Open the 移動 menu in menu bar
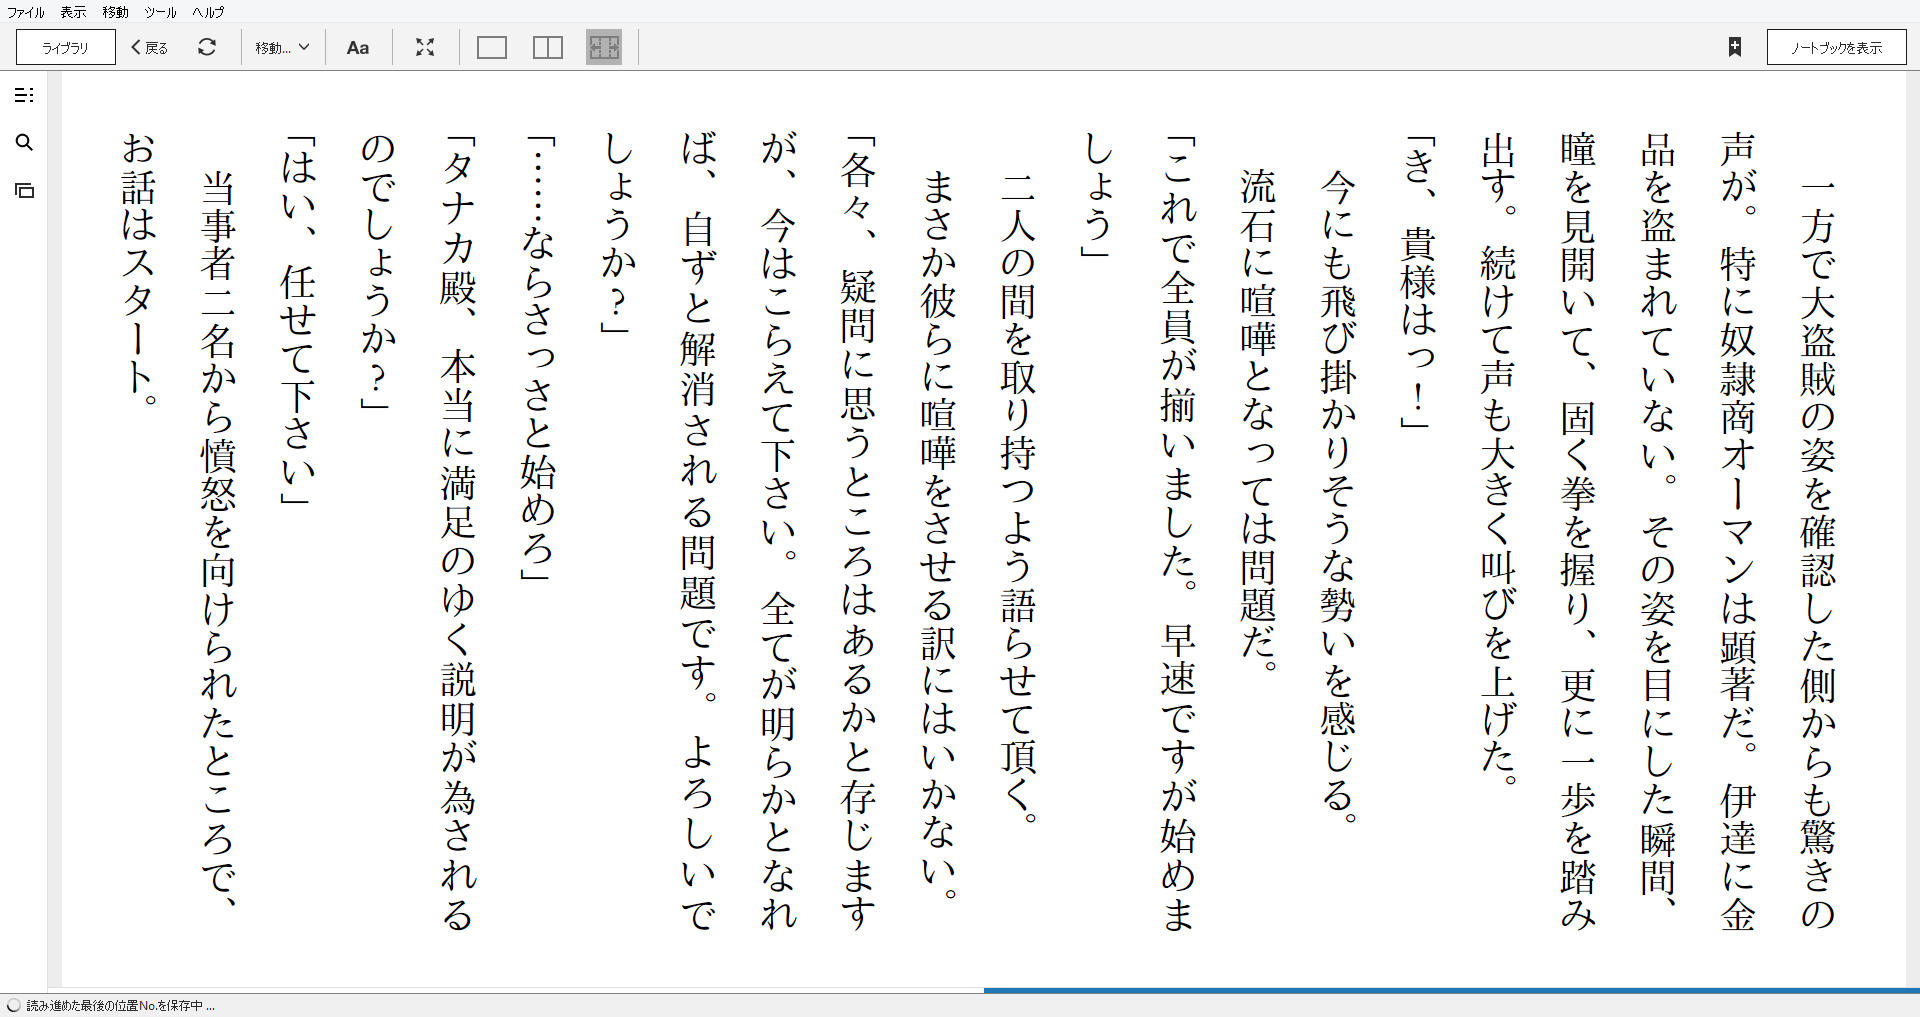 click(x=115, y=12)
